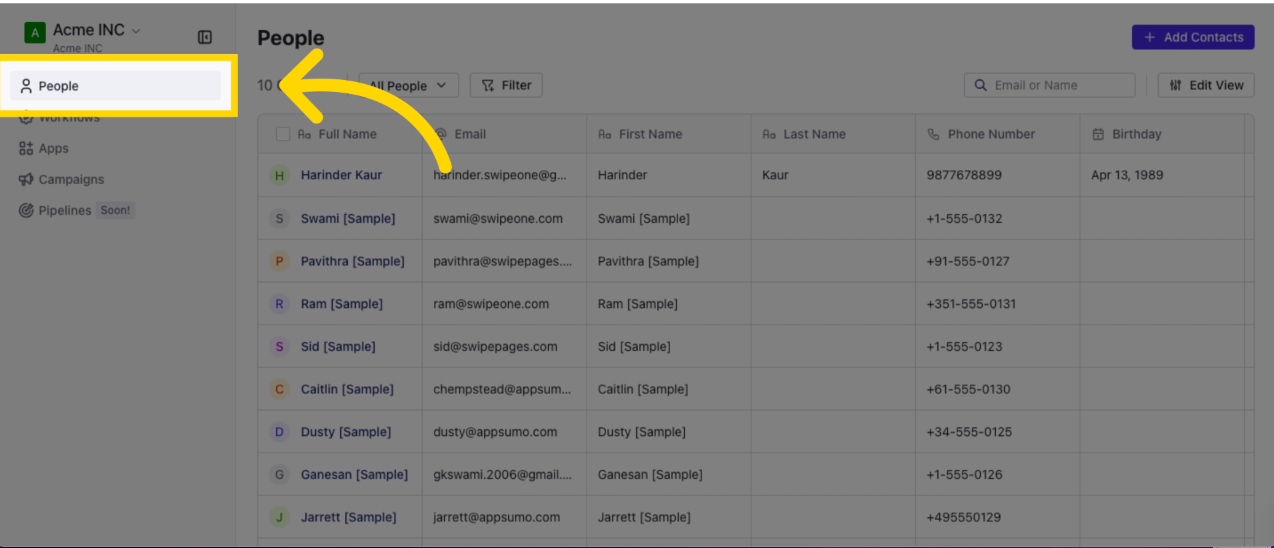Image resolution: width=1274 pixels, height=548 pixels.
Task: Click the Harinder Kaur avatar icon
Action: coord(279,175)
